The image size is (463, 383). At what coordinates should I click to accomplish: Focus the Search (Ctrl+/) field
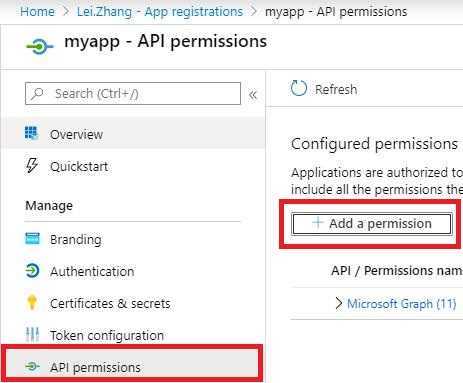[133, 94]
